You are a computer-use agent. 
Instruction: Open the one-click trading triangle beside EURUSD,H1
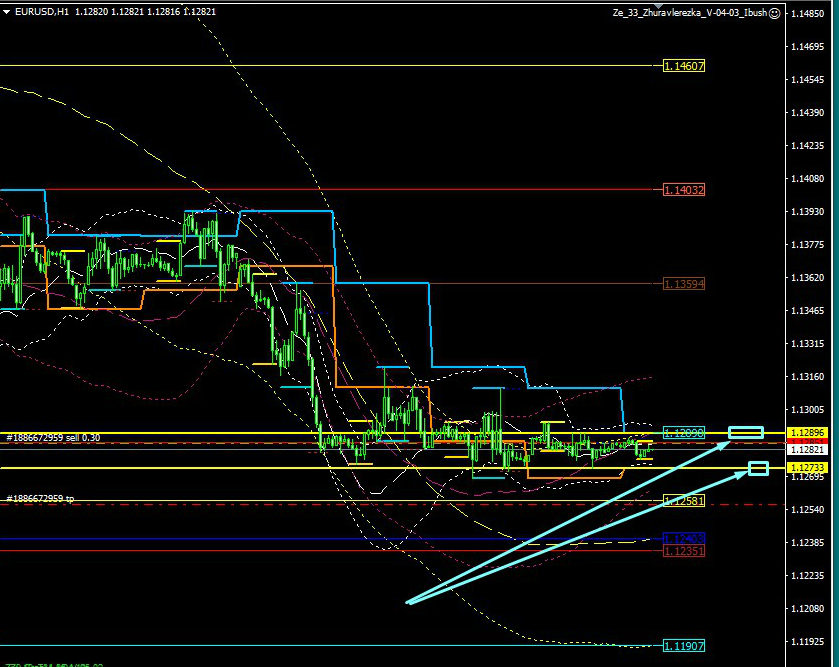tap(6, 11)
